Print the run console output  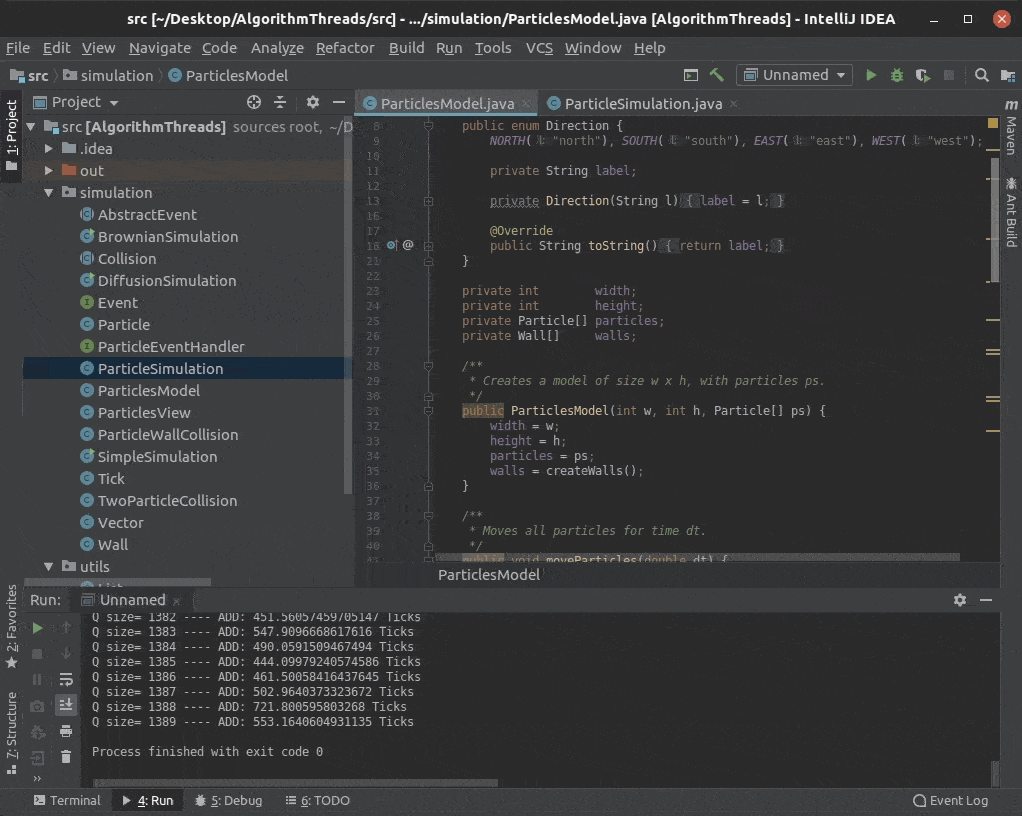66,731
